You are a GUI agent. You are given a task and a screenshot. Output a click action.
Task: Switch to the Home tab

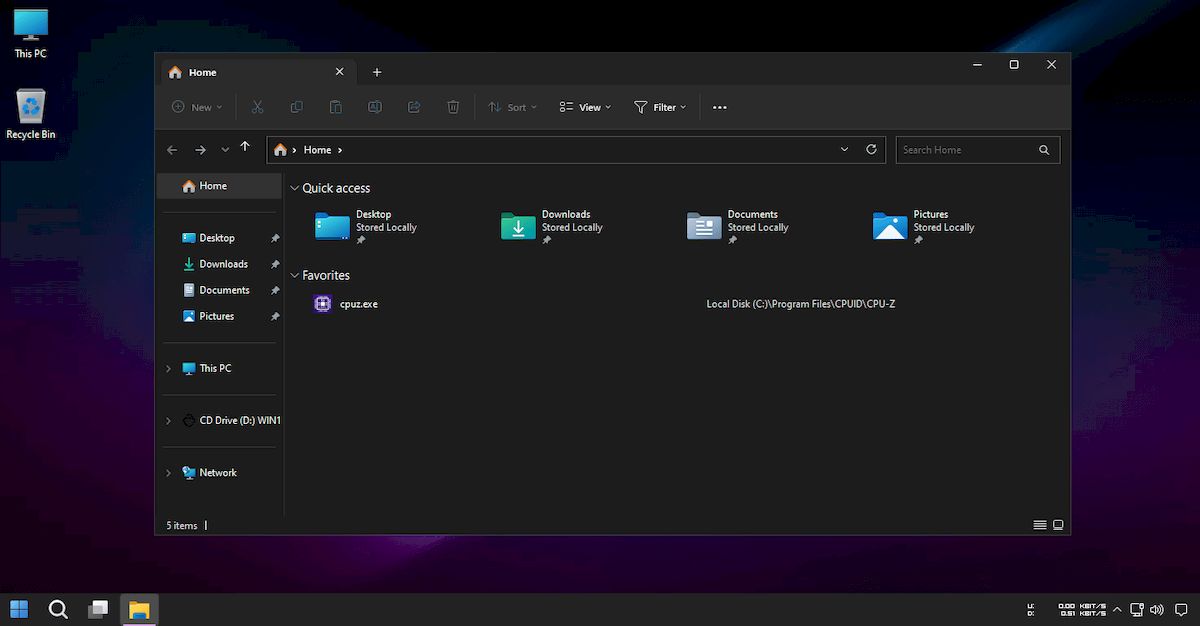(x=202, y=71)
